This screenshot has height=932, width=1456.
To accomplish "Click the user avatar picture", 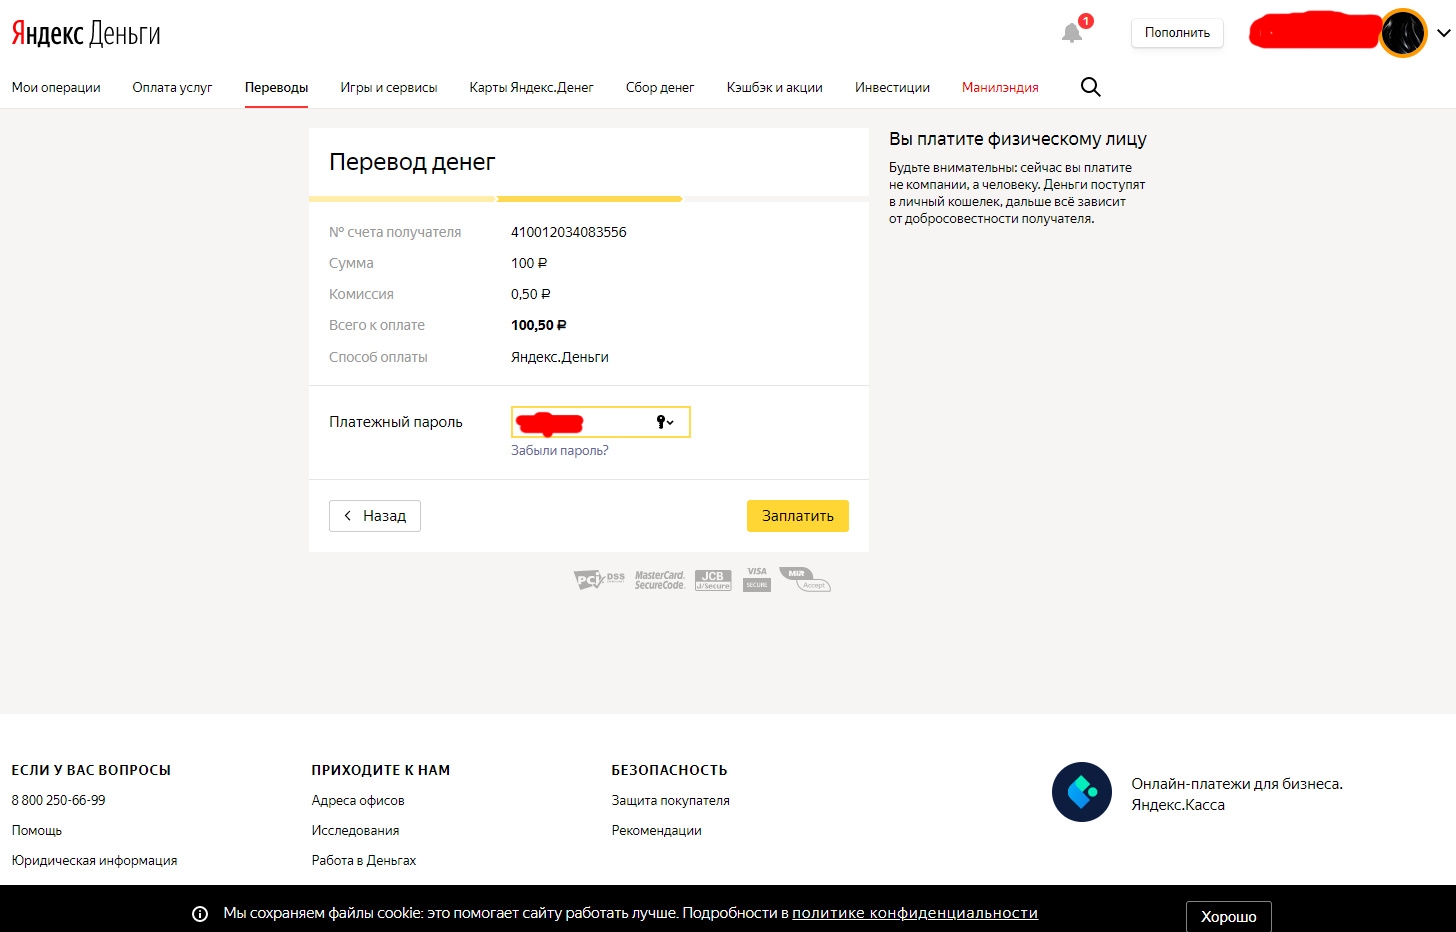I will coord(1402,33).
